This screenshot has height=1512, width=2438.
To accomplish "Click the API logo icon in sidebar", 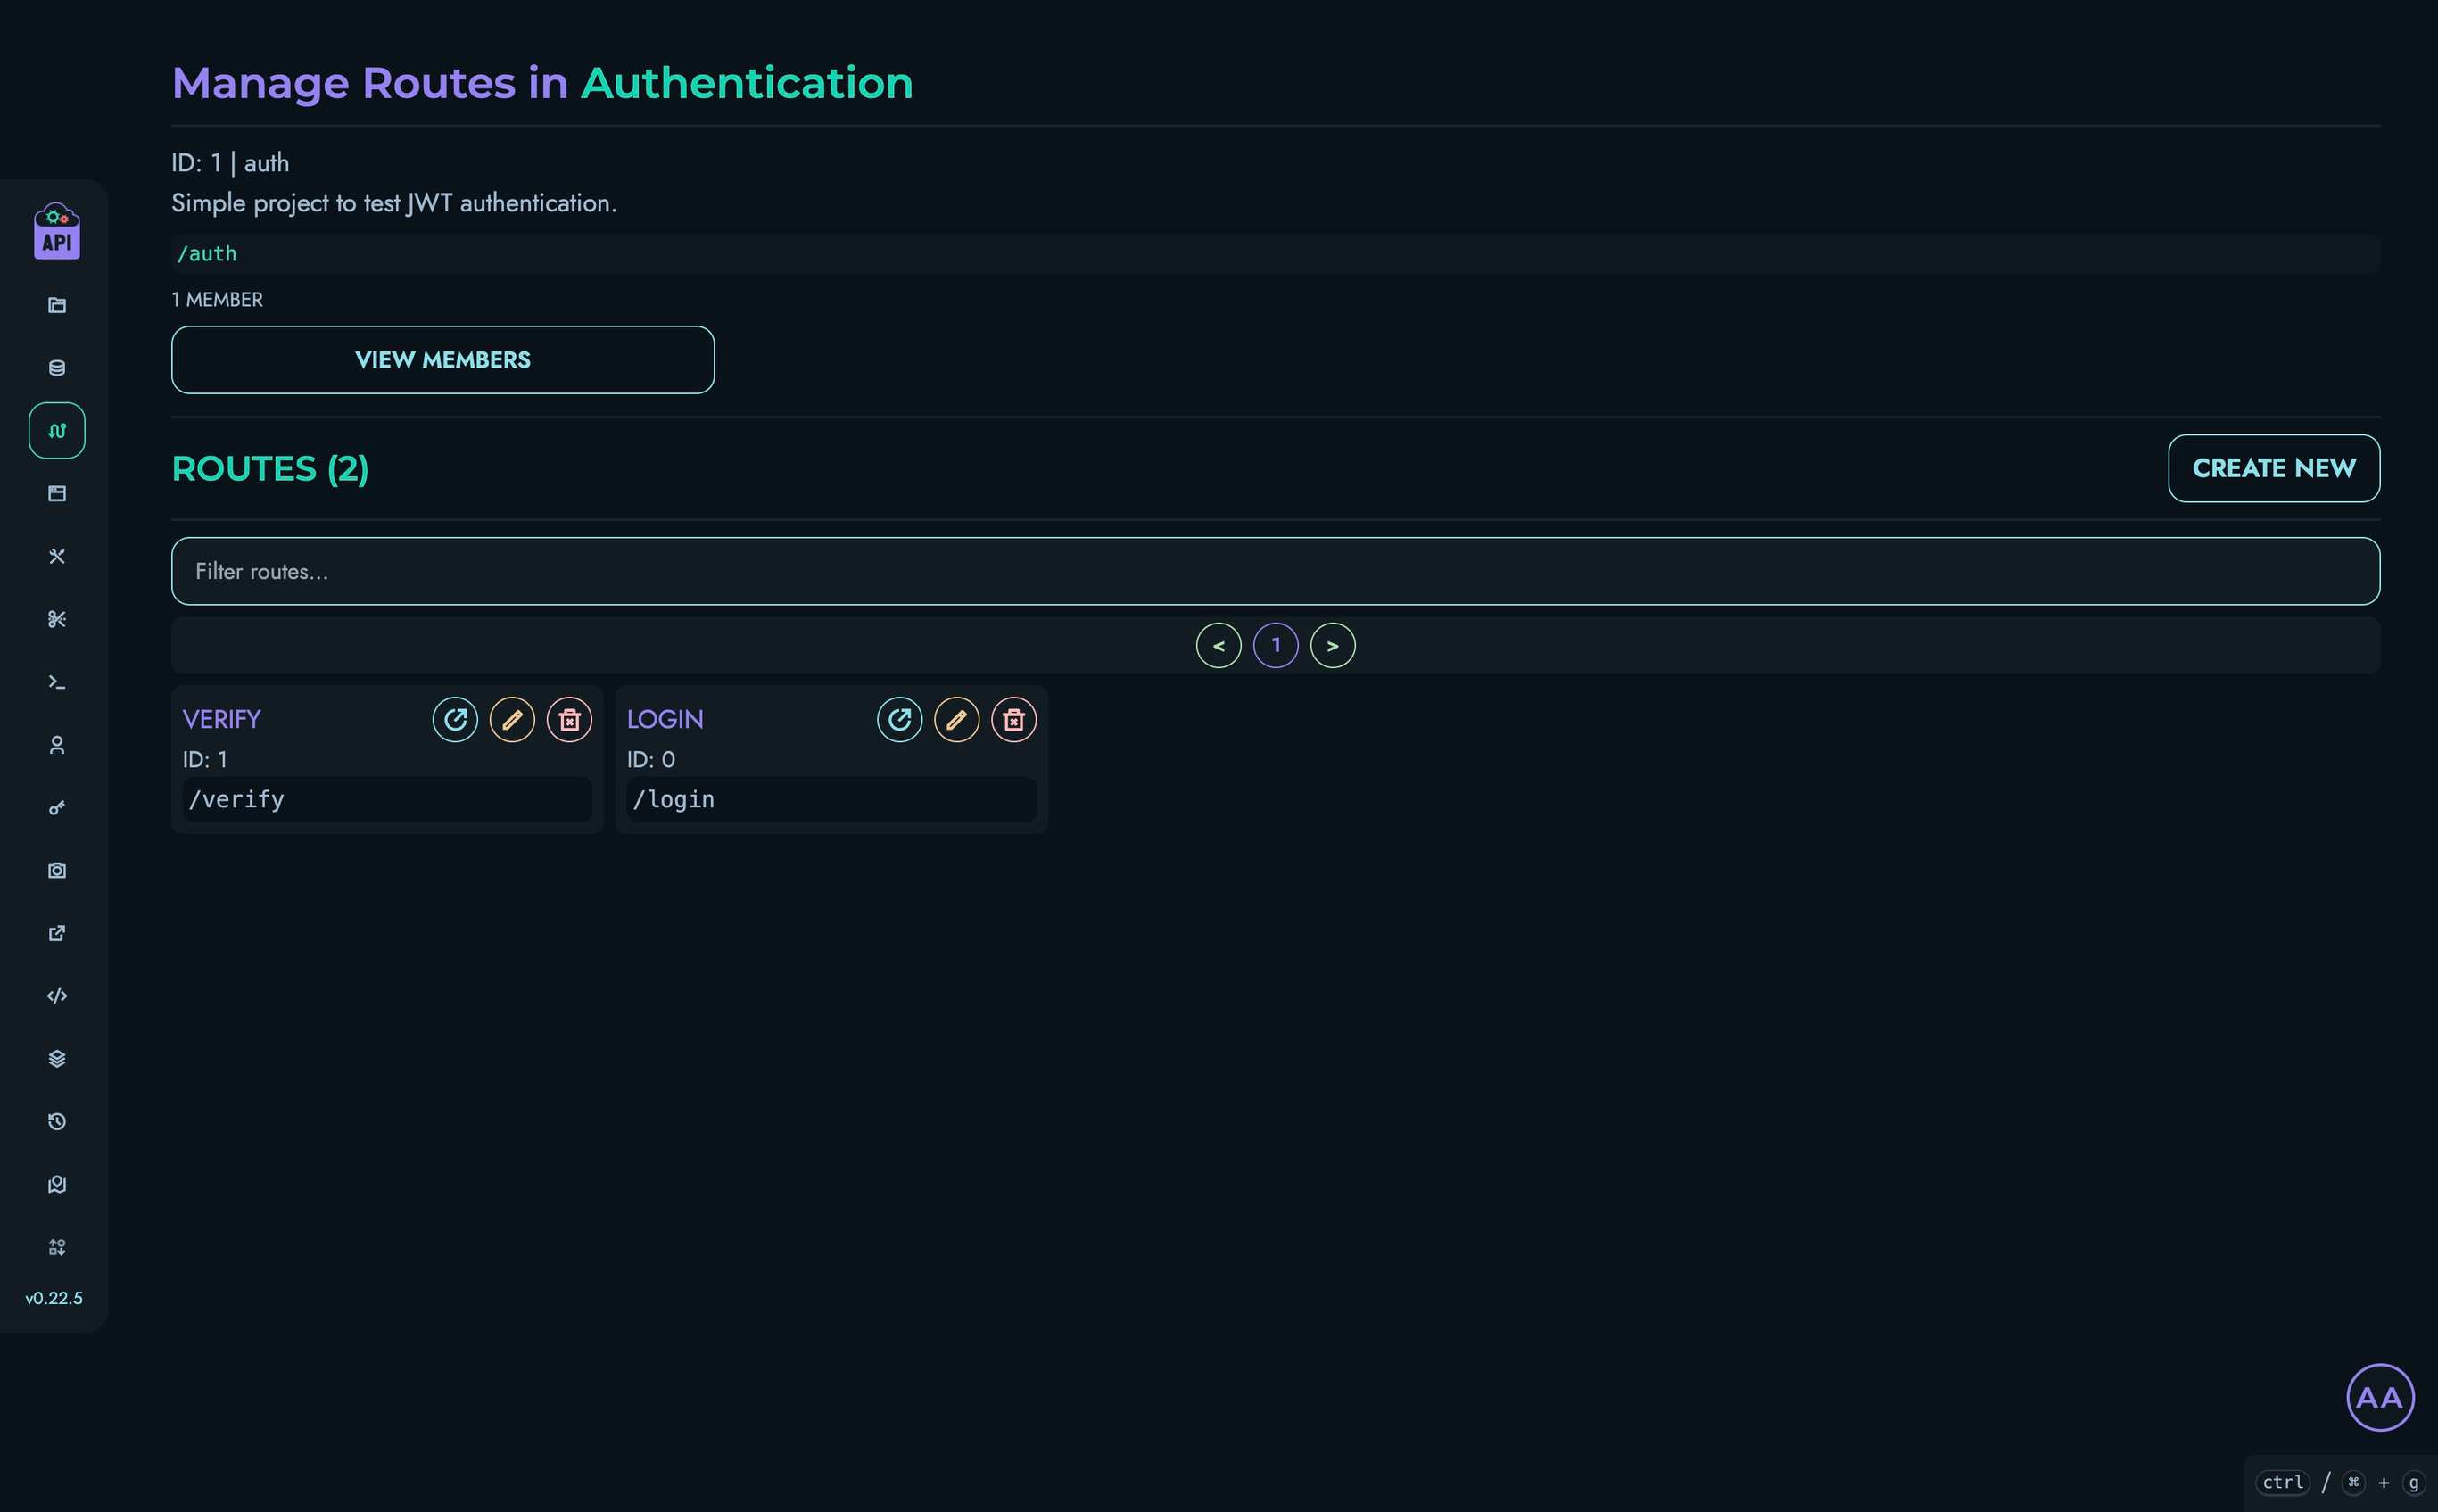I will [x=57, y=231].
